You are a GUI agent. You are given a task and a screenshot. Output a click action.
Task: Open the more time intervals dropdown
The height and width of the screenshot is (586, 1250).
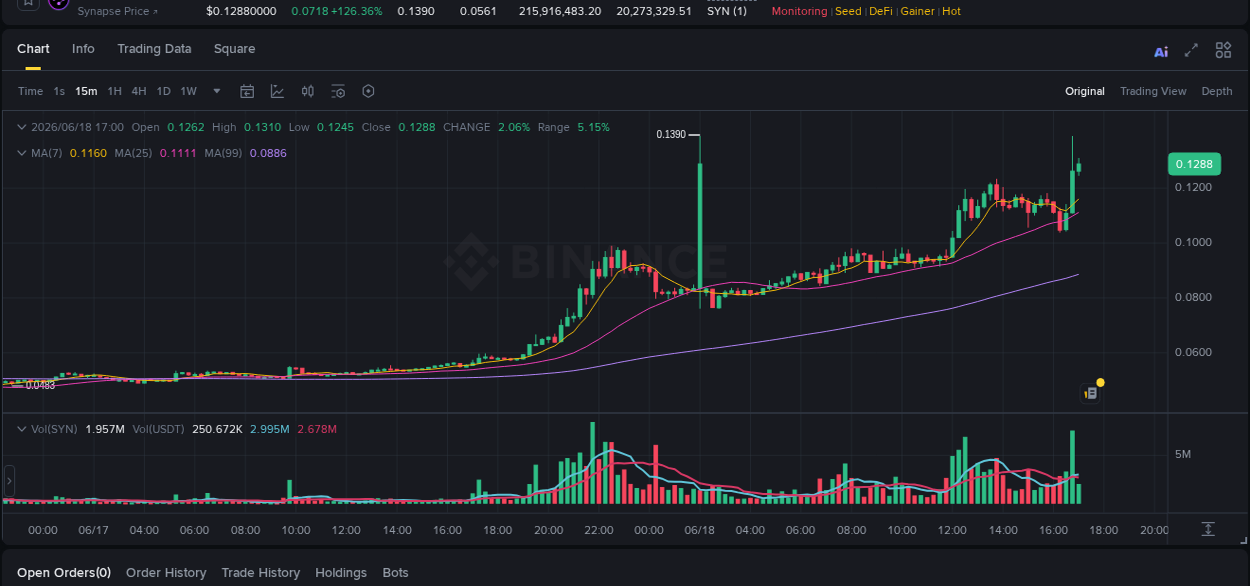coord(217,91)
